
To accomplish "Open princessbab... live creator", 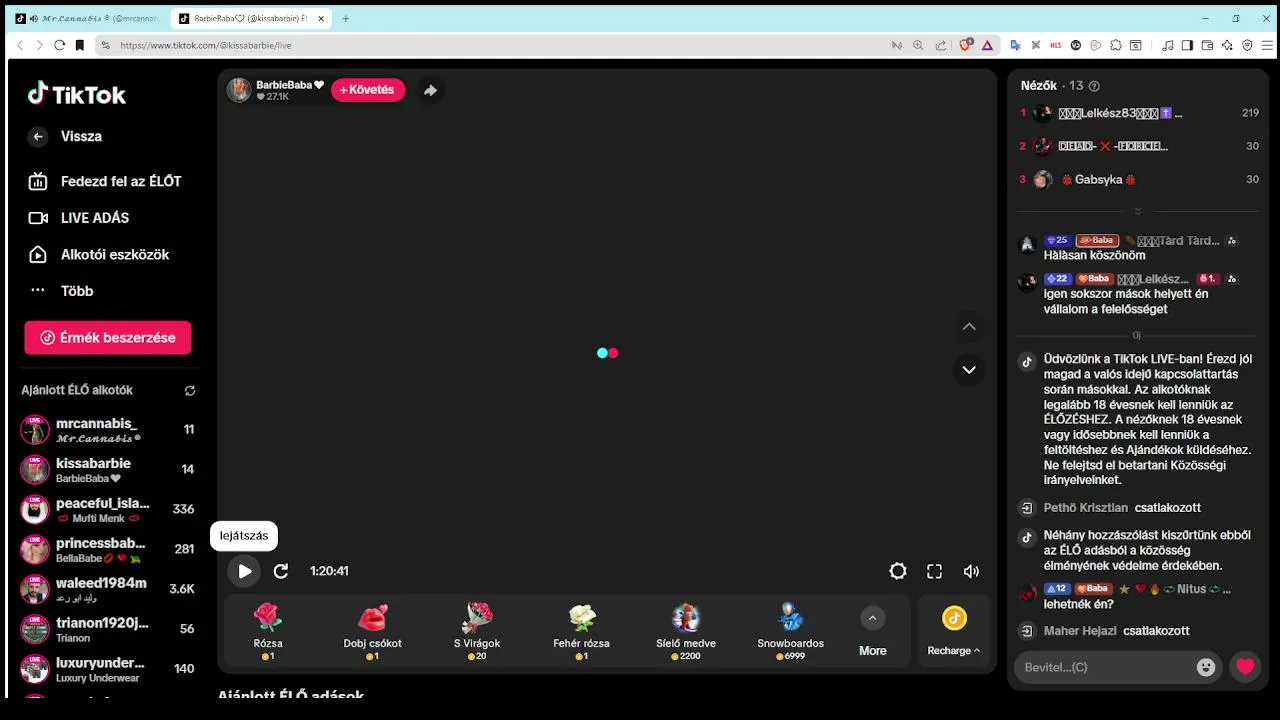I will point(108,550).
